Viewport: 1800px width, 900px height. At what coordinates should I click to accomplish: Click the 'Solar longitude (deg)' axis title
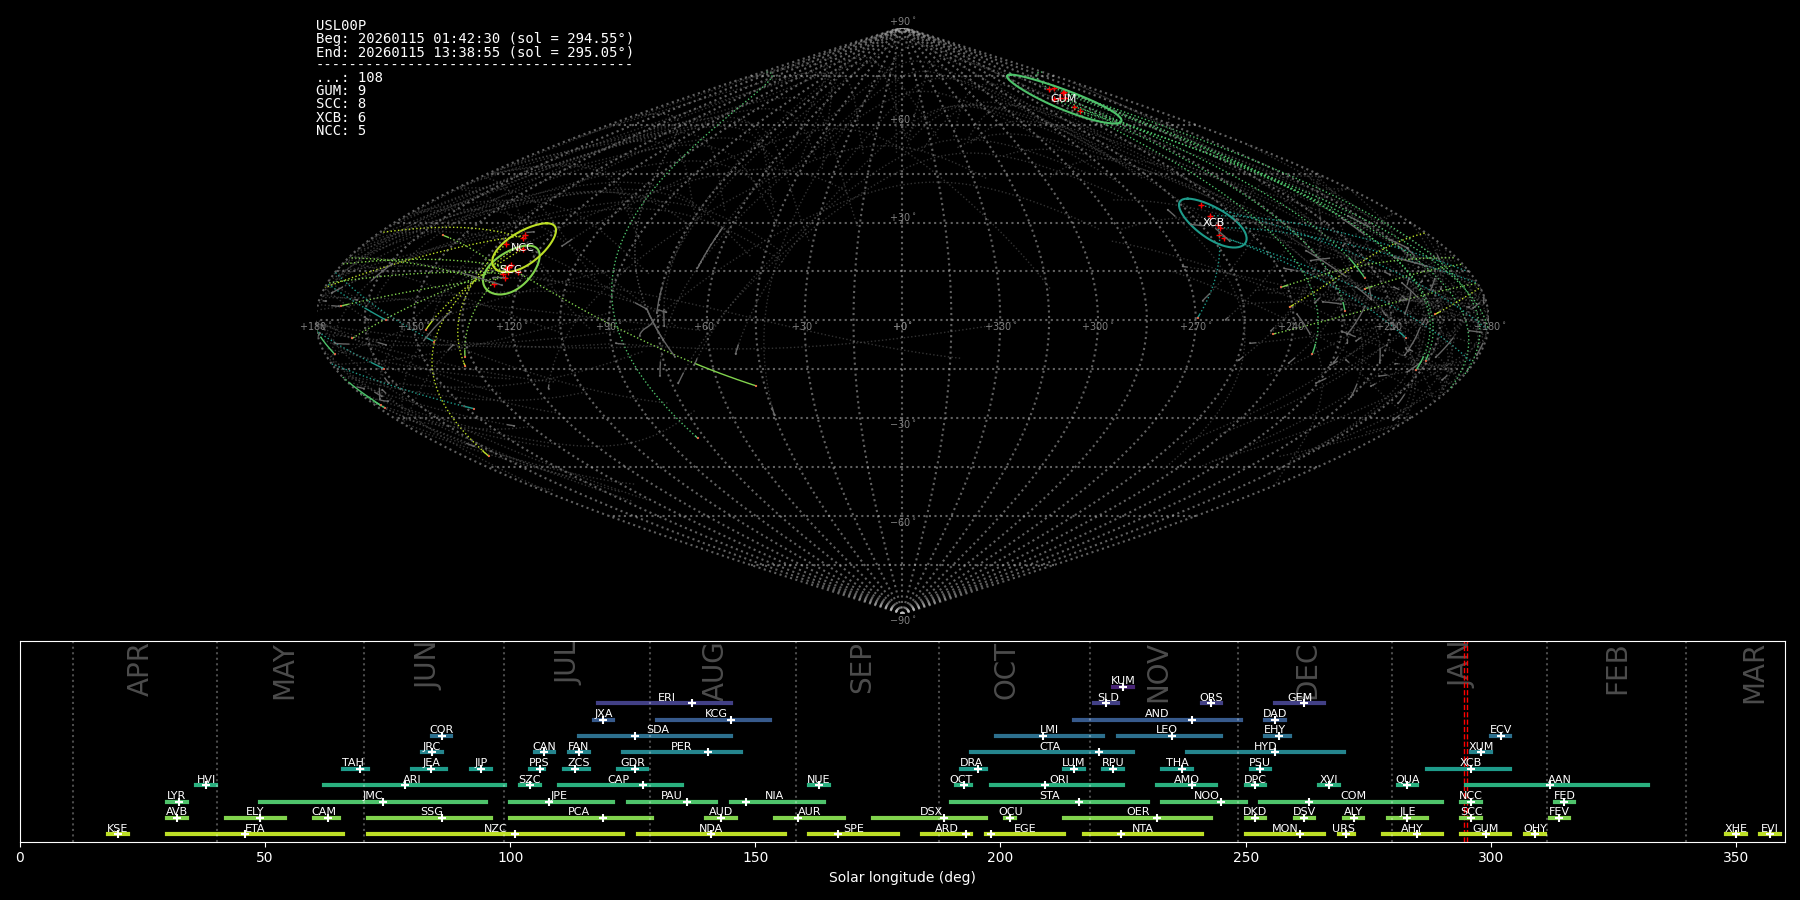902,877
